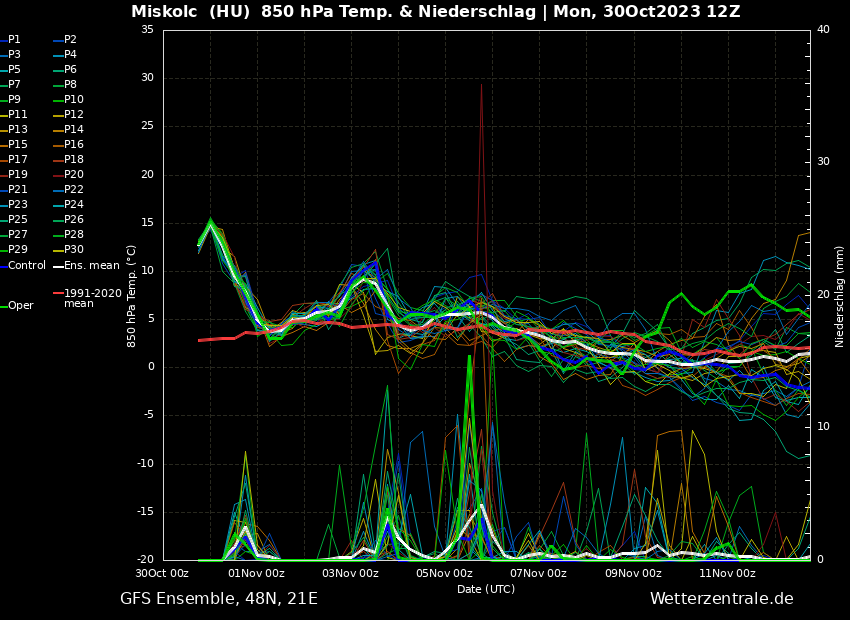Select the P28 legend label
The image size is (850, 620).
[x=74, y=235]
